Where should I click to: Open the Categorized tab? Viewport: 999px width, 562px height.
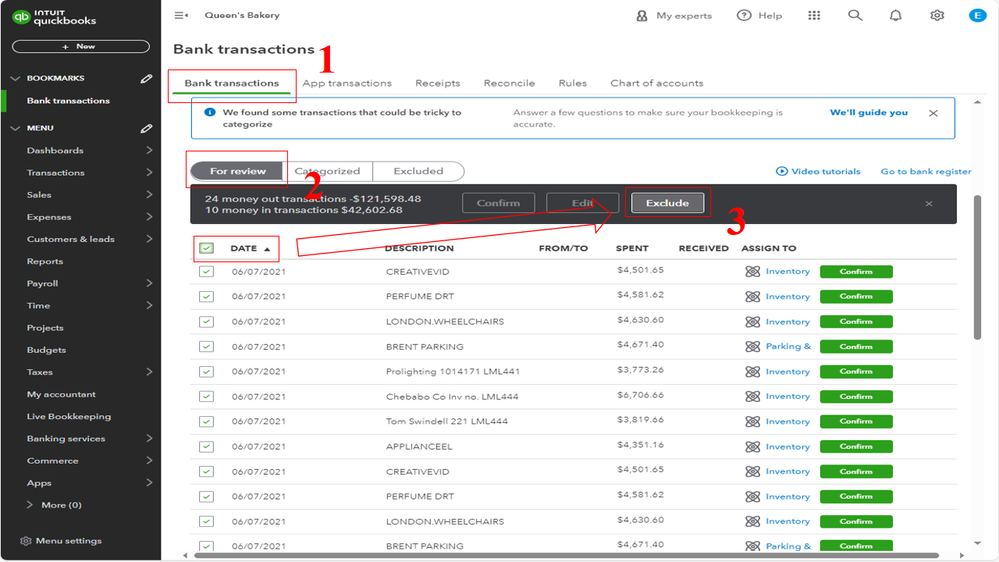tap(327, 171)
